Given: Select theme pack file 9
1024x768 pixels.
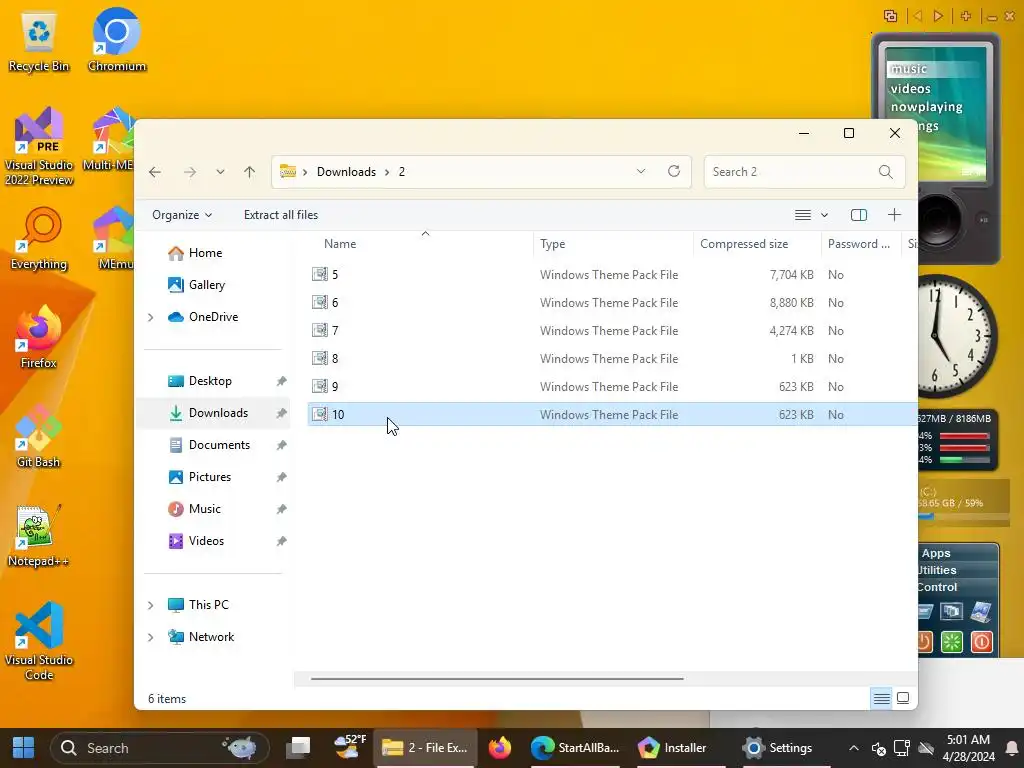Looking at the screenshot, I should [613, 387].
